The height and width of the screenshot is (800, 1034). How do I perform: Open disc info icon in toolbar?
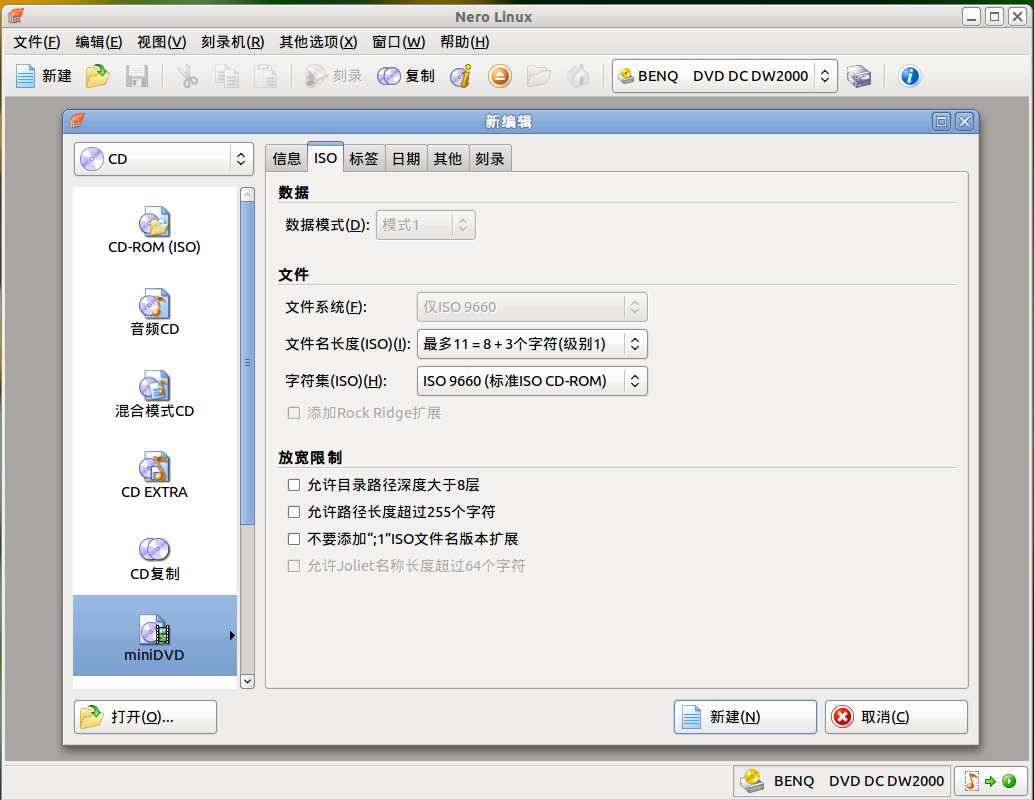tap(461, 77)
